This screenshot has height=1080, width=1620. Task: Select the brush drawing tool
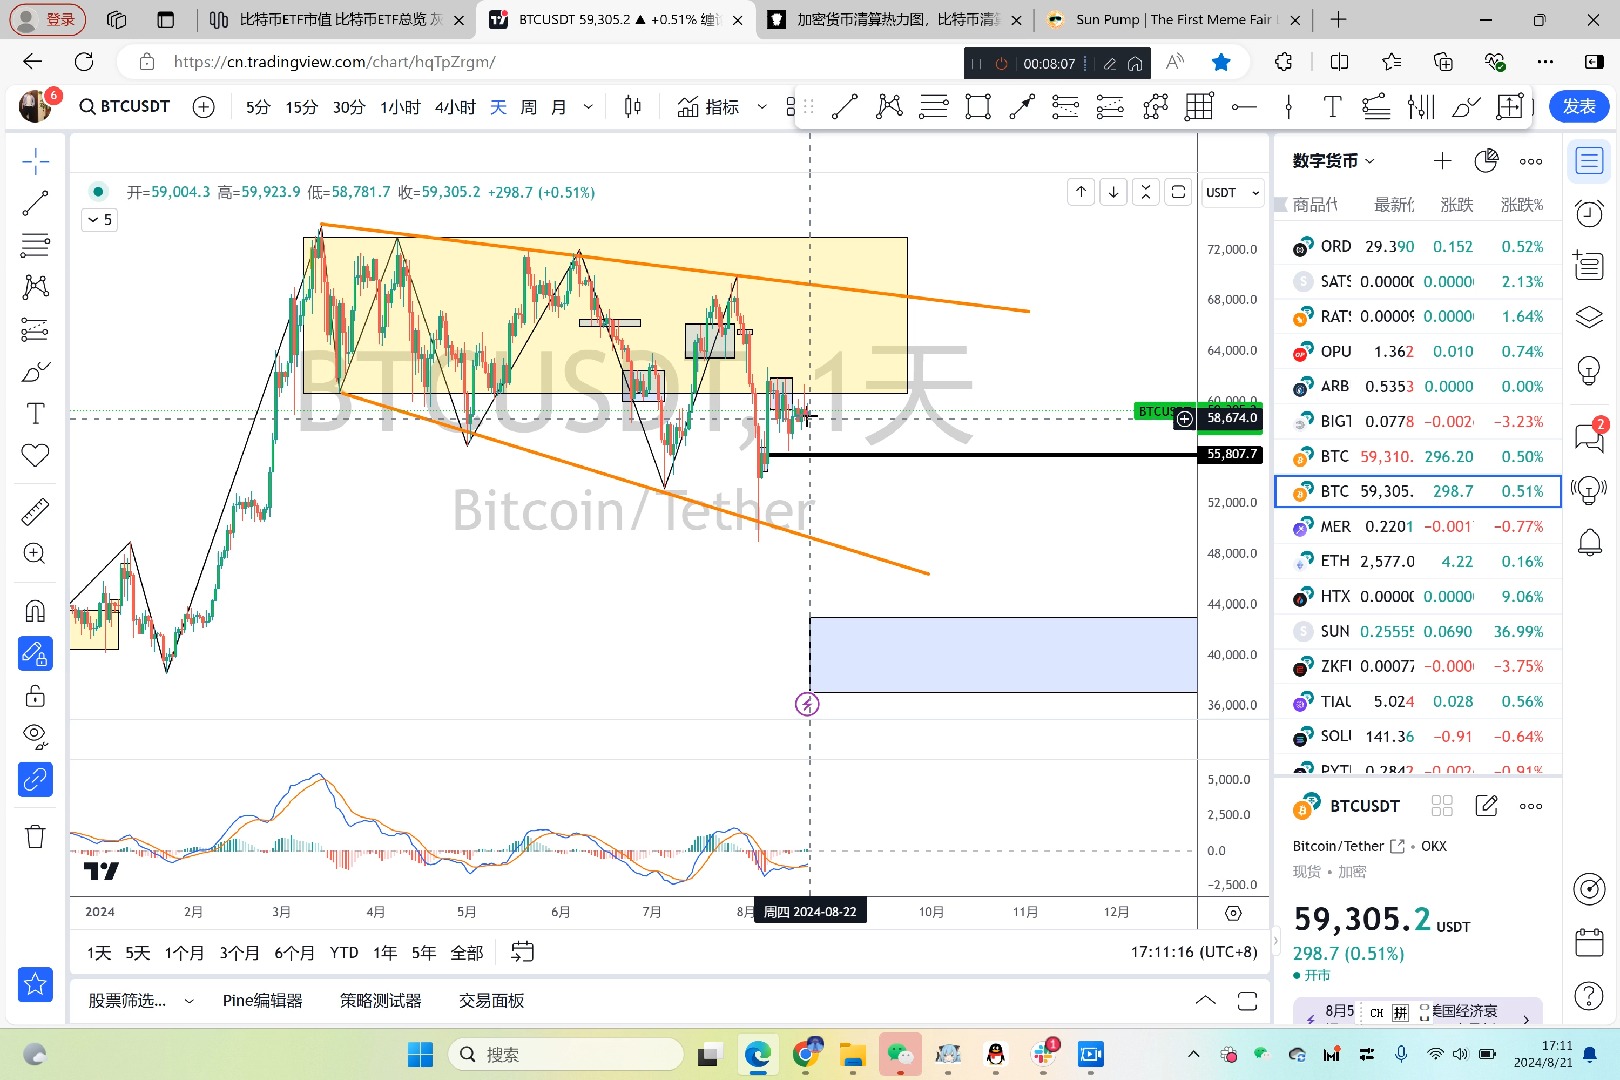point(35,372)
